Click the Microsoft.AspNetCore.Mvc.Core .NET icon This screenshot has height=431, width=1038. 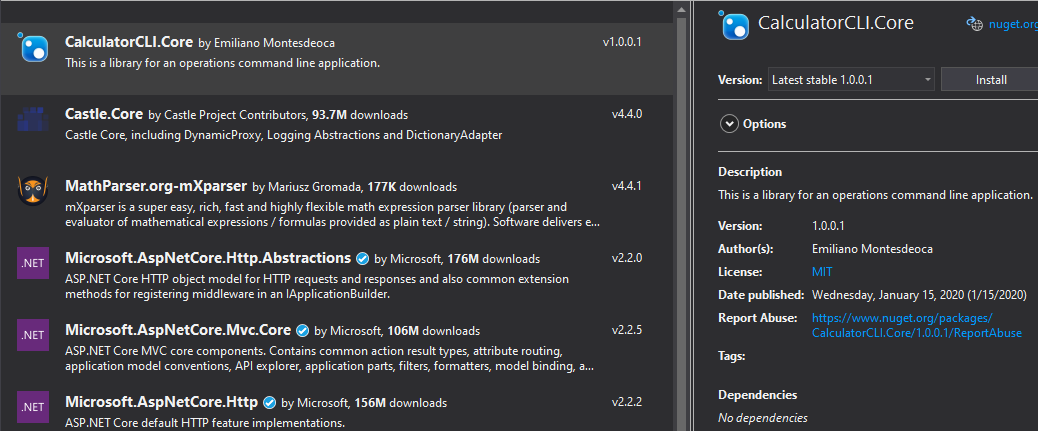tap(33, 334)
